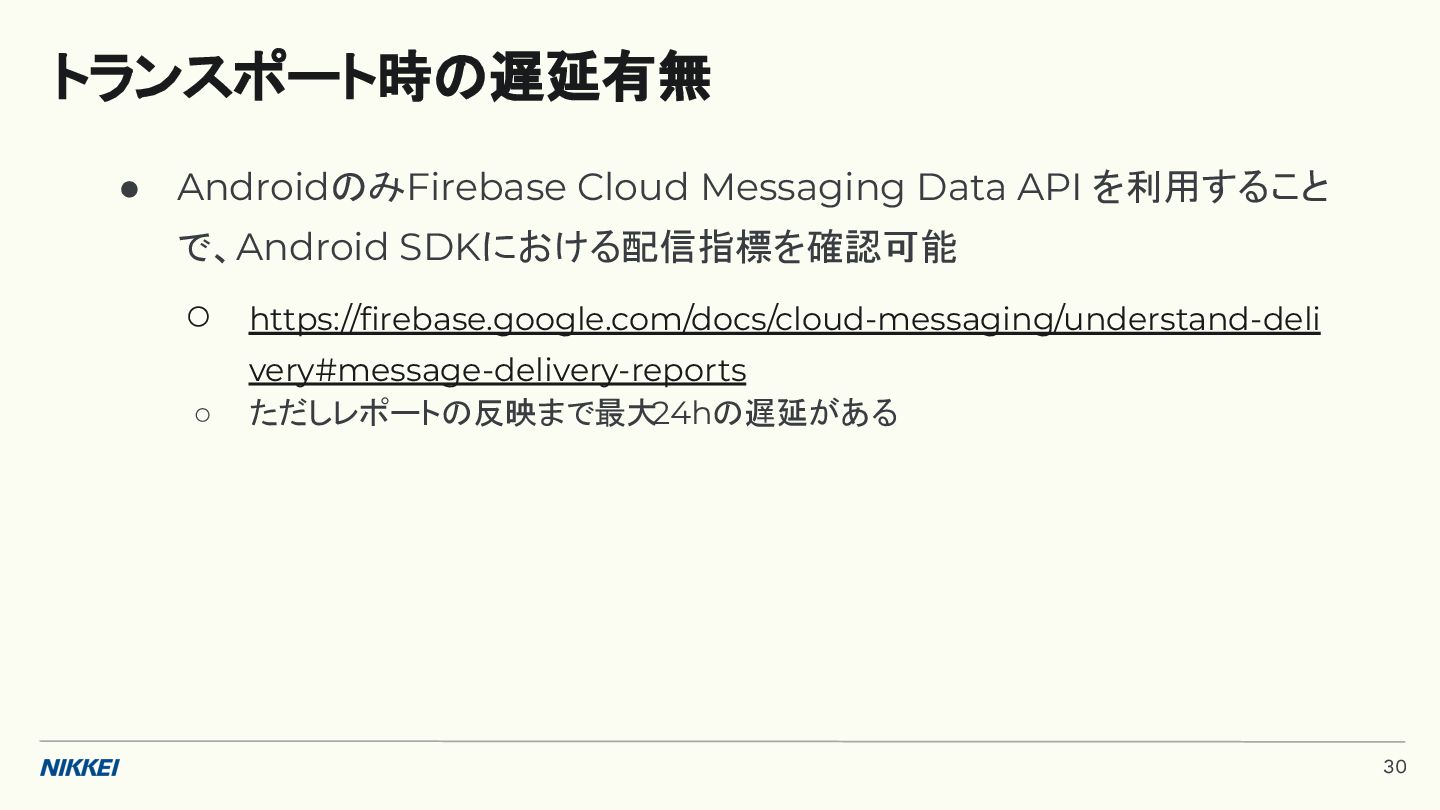The image size is (1440, 810).
Task: Click the sentence ただしレポートの反映まで
Action: click(421, 412)
